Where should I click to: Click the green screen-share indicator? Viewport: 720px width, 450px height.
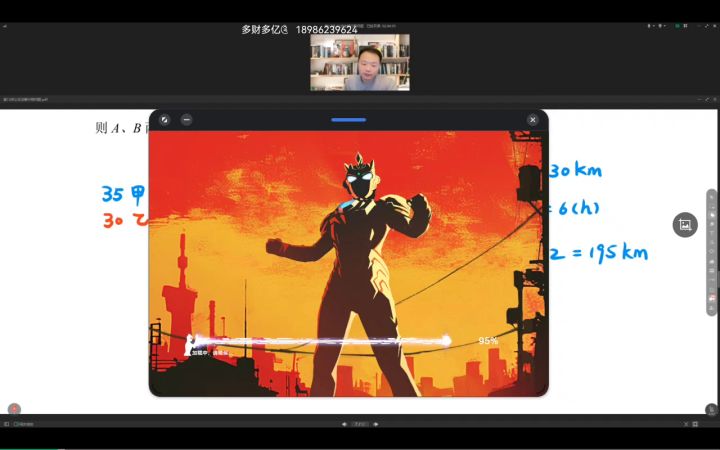coord(677,26)
